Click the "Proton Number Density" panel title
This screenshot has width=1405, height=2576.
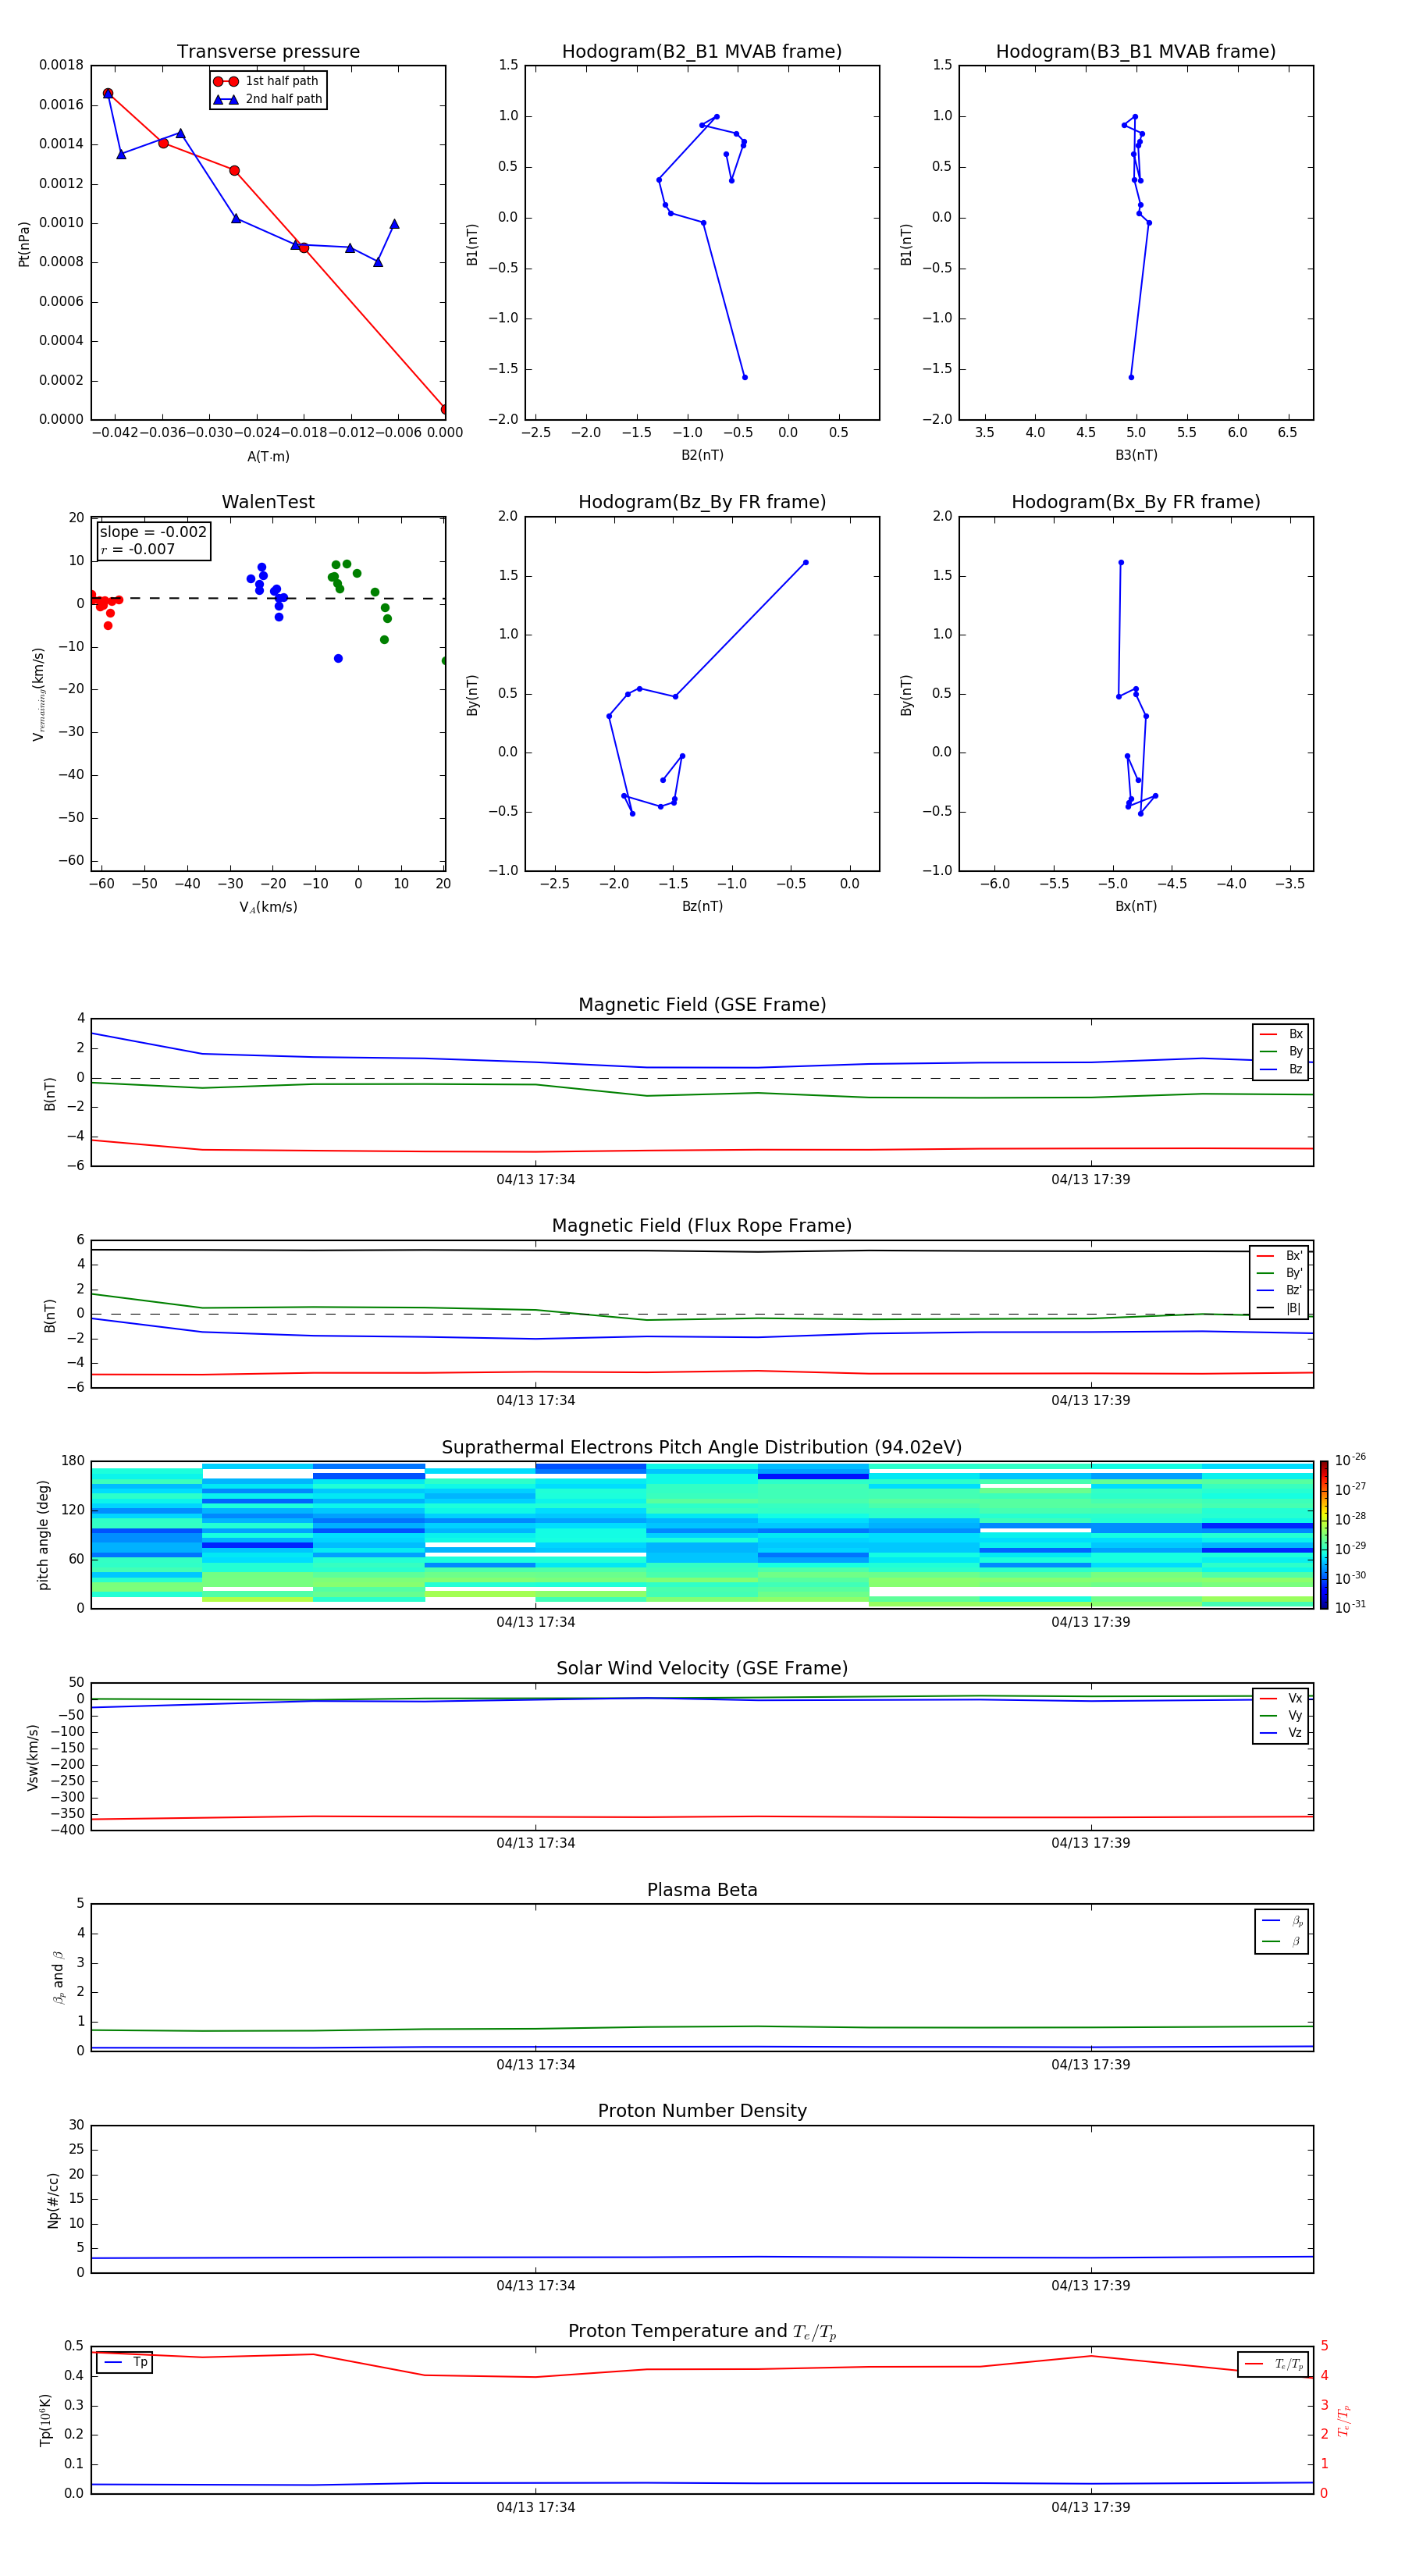[702, 2111]
